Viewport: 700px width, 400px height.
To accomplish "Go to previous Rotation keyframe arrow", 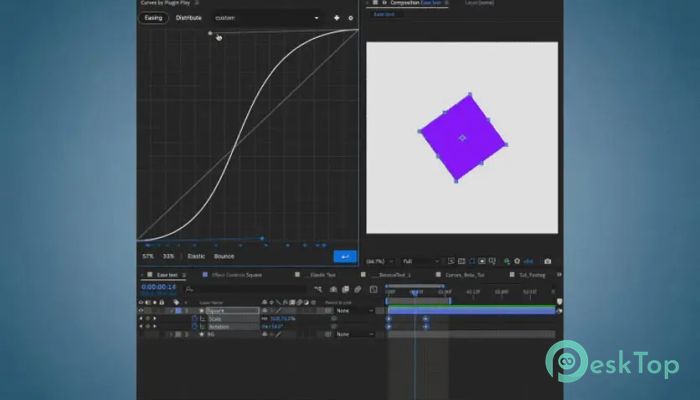I will pos(141,327).
